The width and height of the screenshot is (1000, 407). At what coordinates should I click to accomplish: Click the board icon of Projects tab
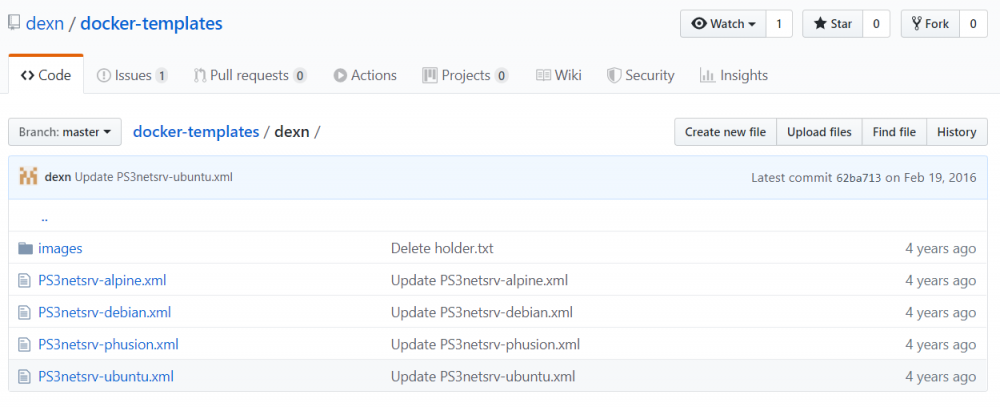coord(430,75)
